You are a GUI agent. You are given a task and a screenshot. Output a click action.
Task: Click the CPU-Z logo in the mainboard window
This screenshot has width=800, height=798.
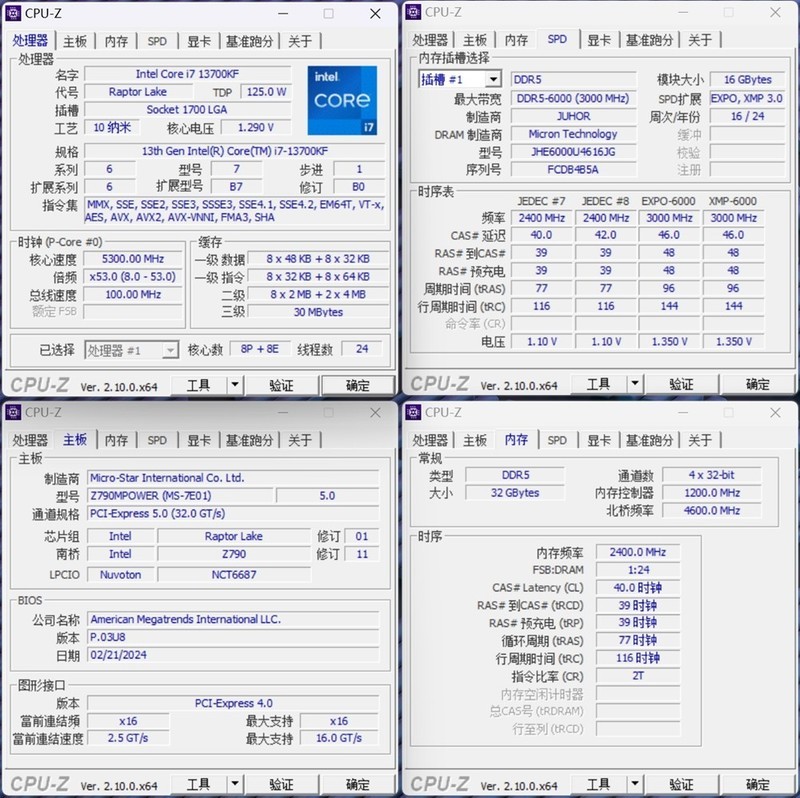click(x=40, y=783)
